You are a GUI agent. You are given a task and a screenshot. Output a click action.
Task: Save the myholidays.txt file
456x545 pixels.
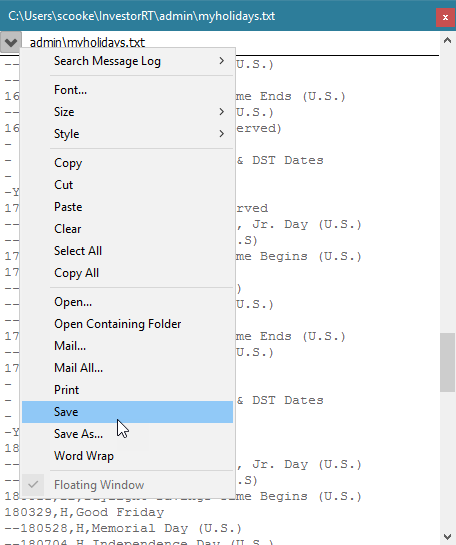click(128, 412)
